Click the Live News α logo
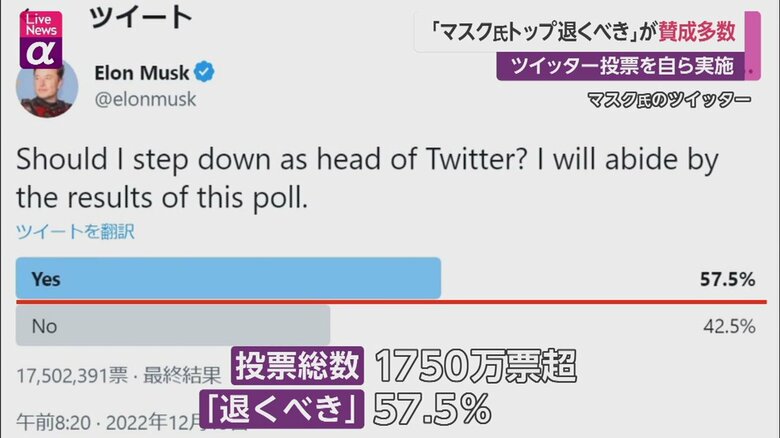Screen dimensions: 780x438 point(39,39)
